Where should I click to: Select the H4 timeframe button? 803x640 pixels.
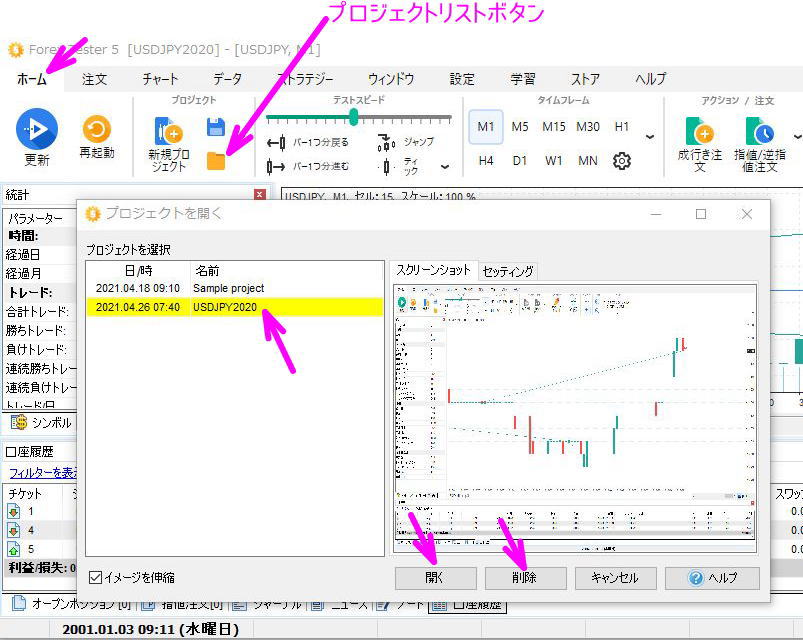click(486, 160)
